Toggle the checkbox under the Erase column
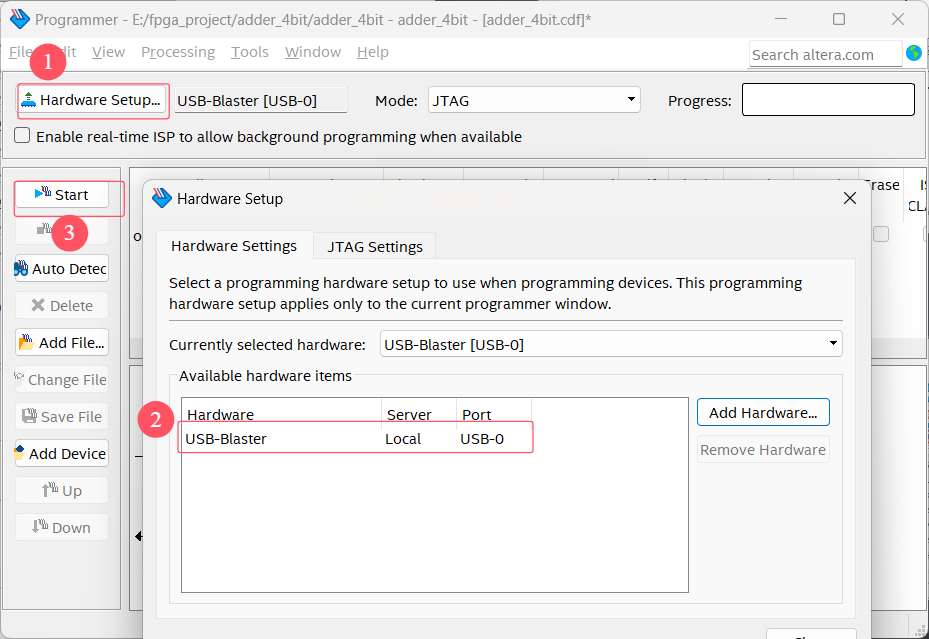The width and height of the screenshot is (929, 639). [881, 234]
